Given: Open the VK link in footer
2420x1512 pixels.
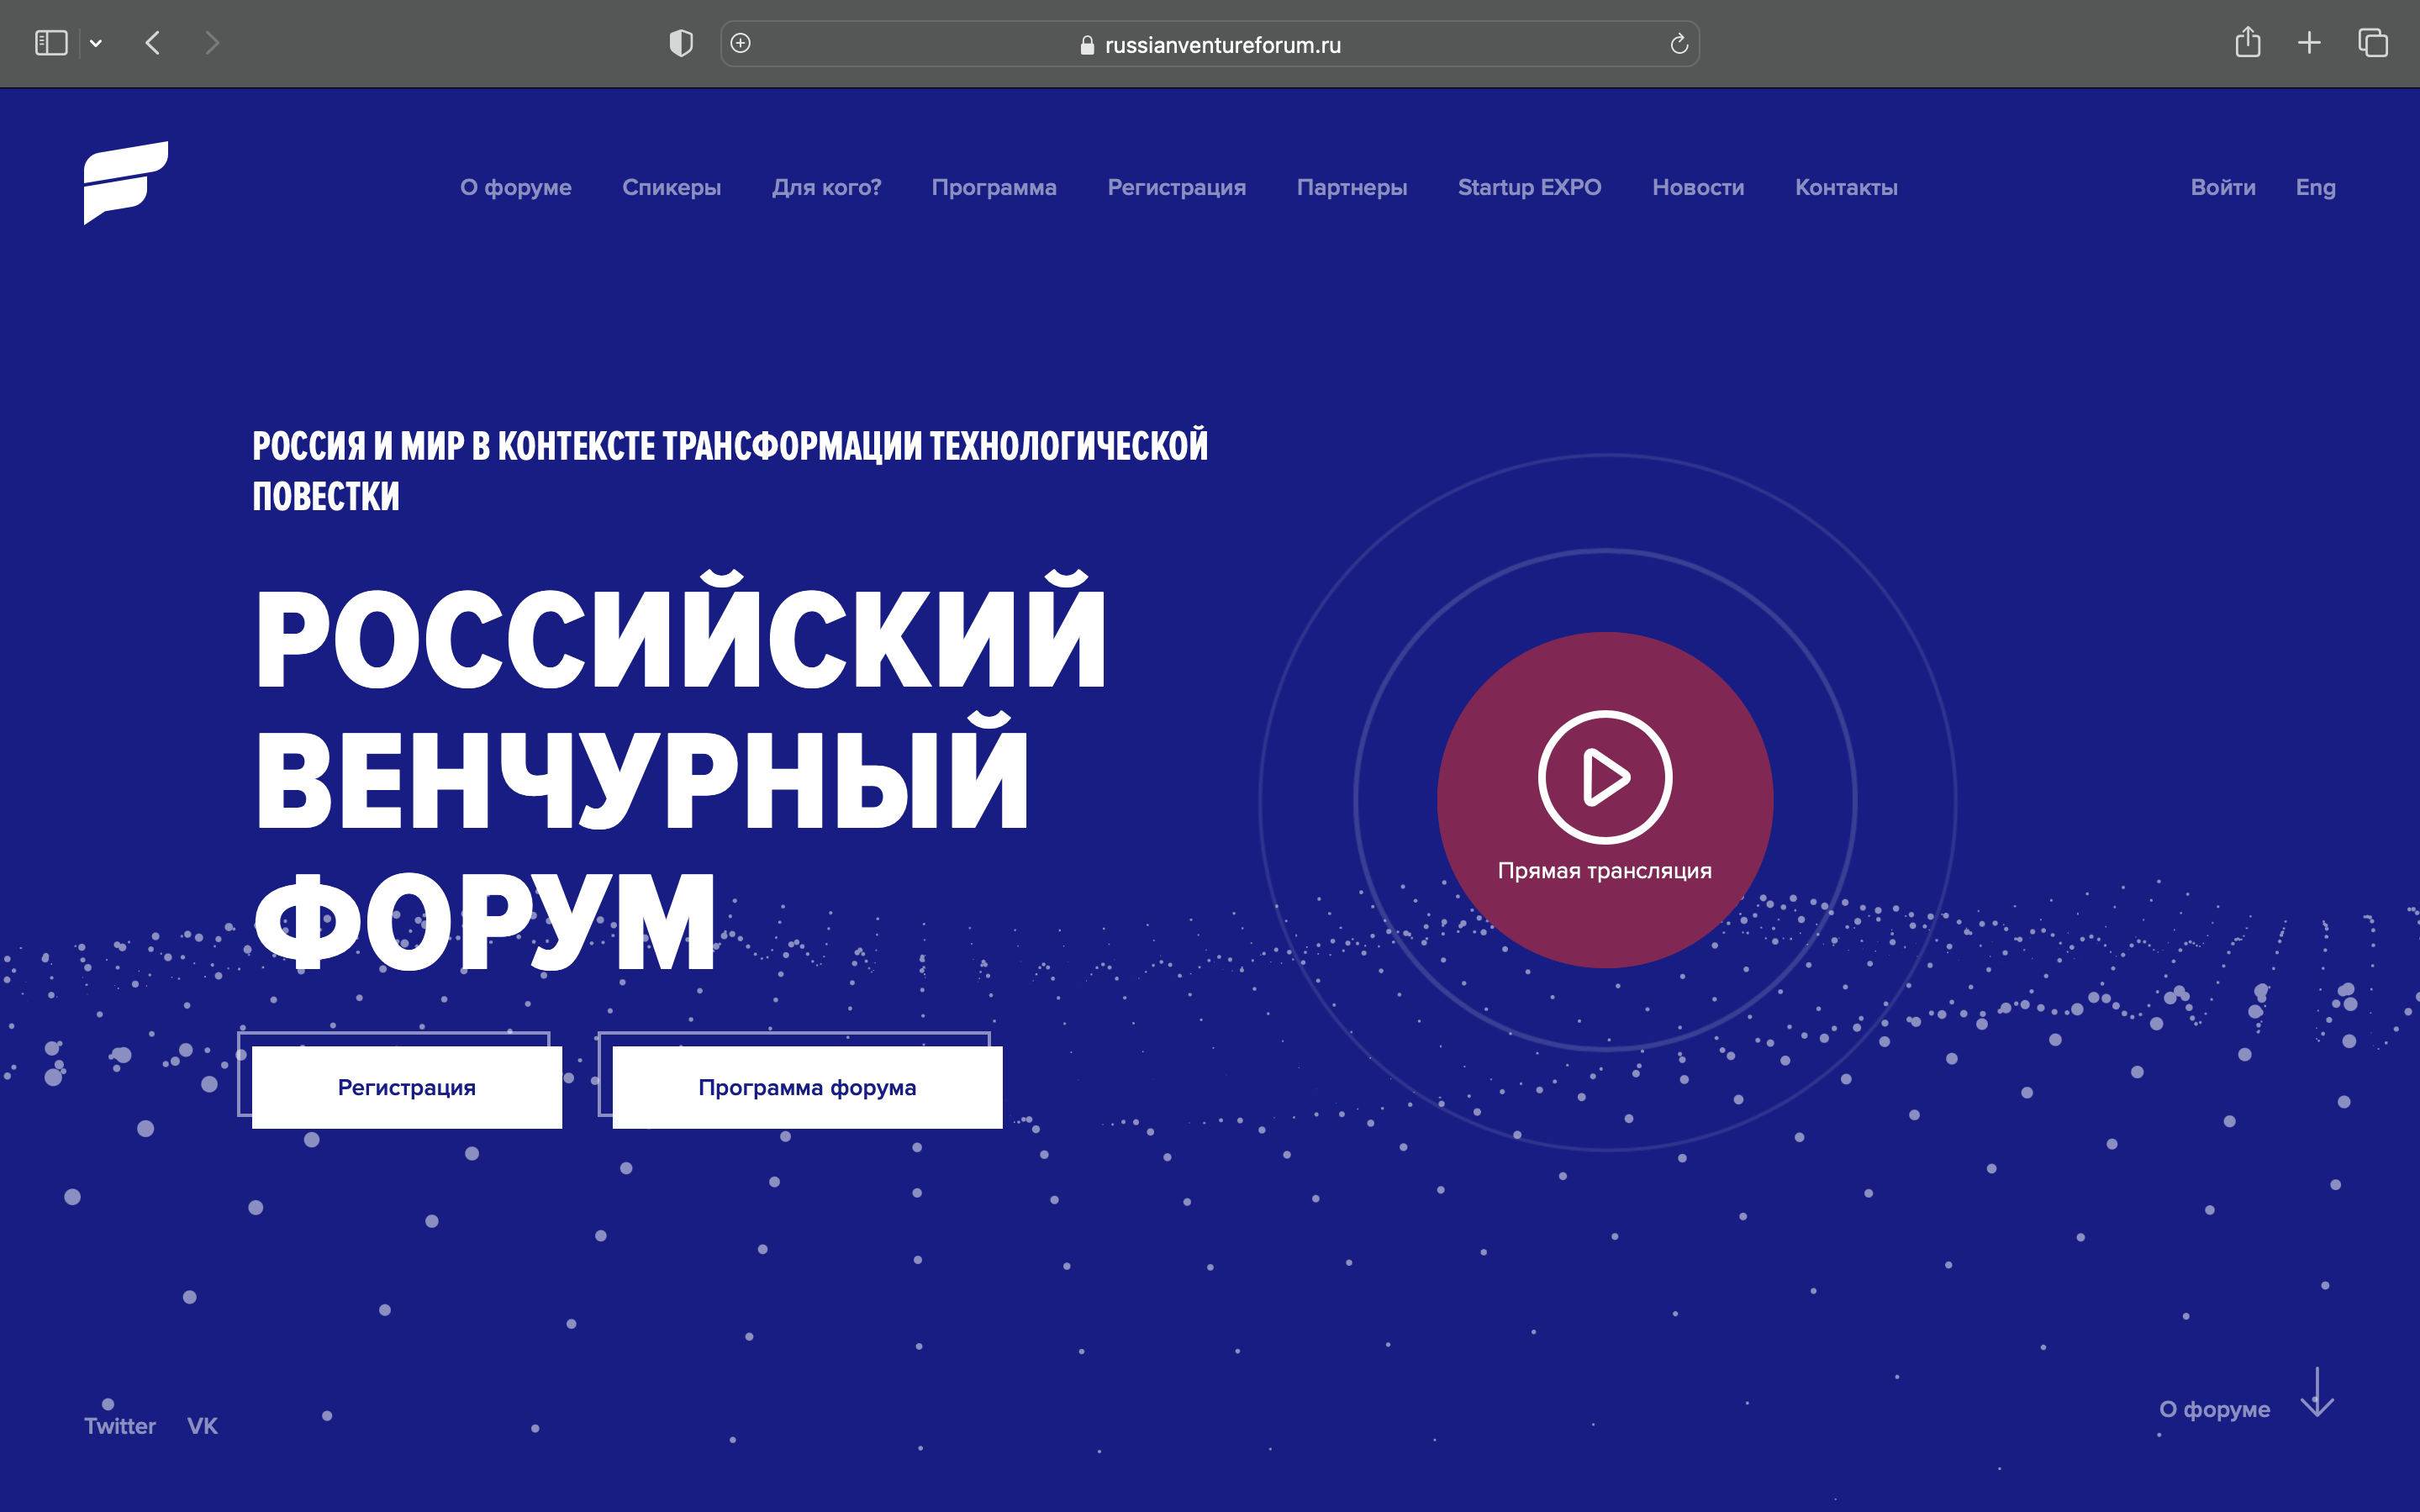Looking at the screenshot, I should click(202, 1426).
